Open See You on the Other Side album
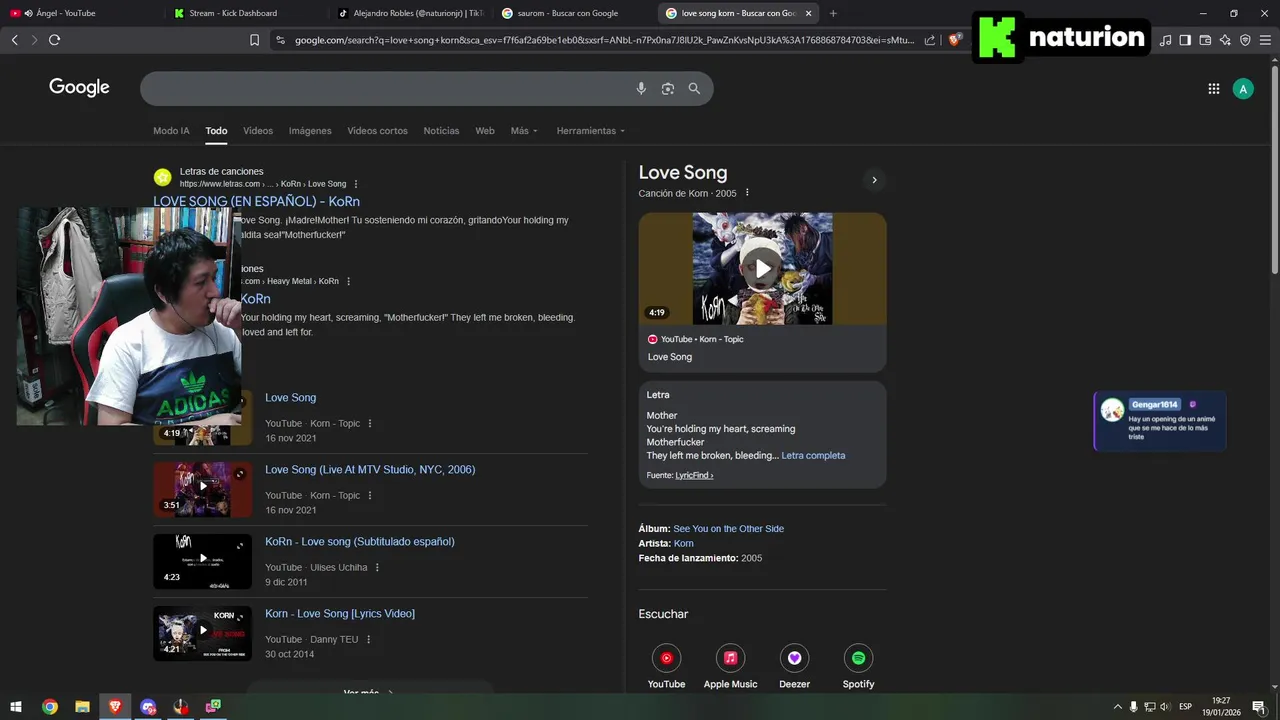Screen dimensions: 1280x720 coord(729,528)
